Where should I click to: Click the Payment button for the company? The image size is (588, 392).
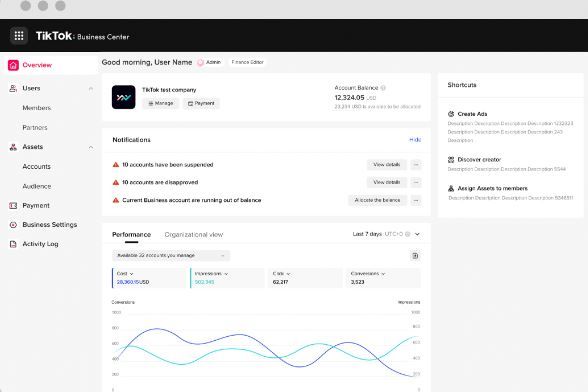coord(201,104)
